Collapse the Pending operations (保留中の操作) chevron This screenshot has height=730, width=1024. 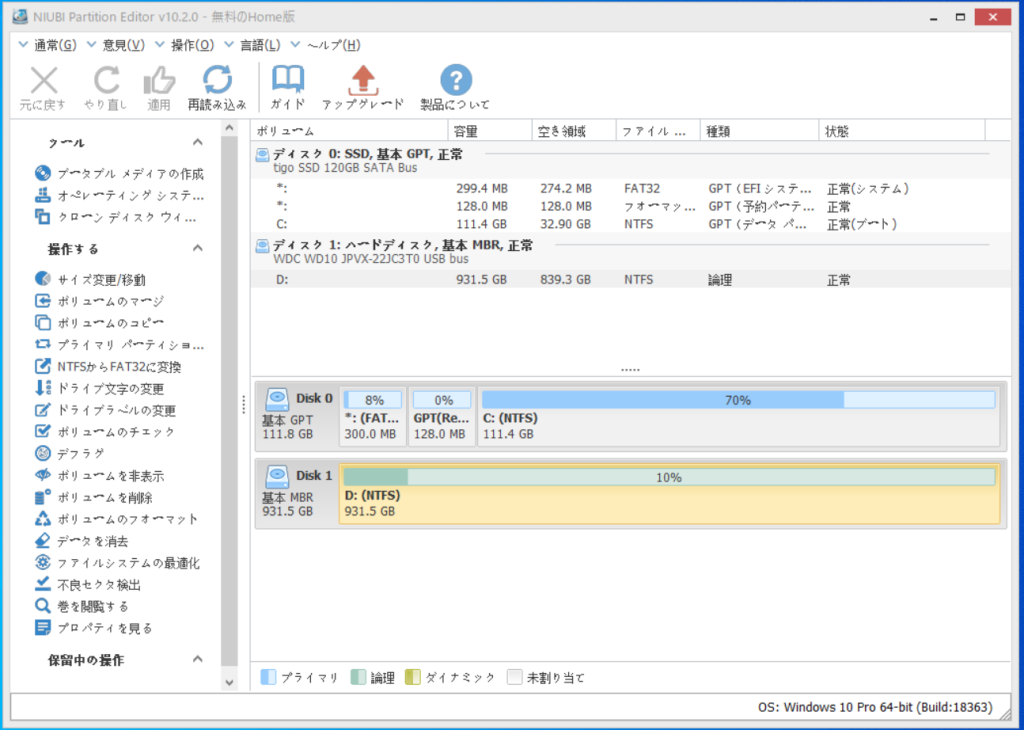[x=197, y=659]
